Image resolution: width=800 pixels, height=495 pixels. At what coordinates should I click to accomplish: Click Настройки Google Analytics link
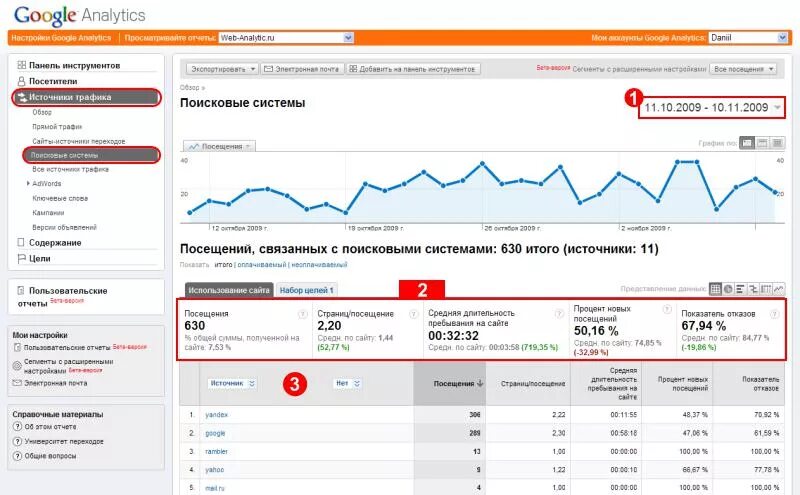point(61,38)
